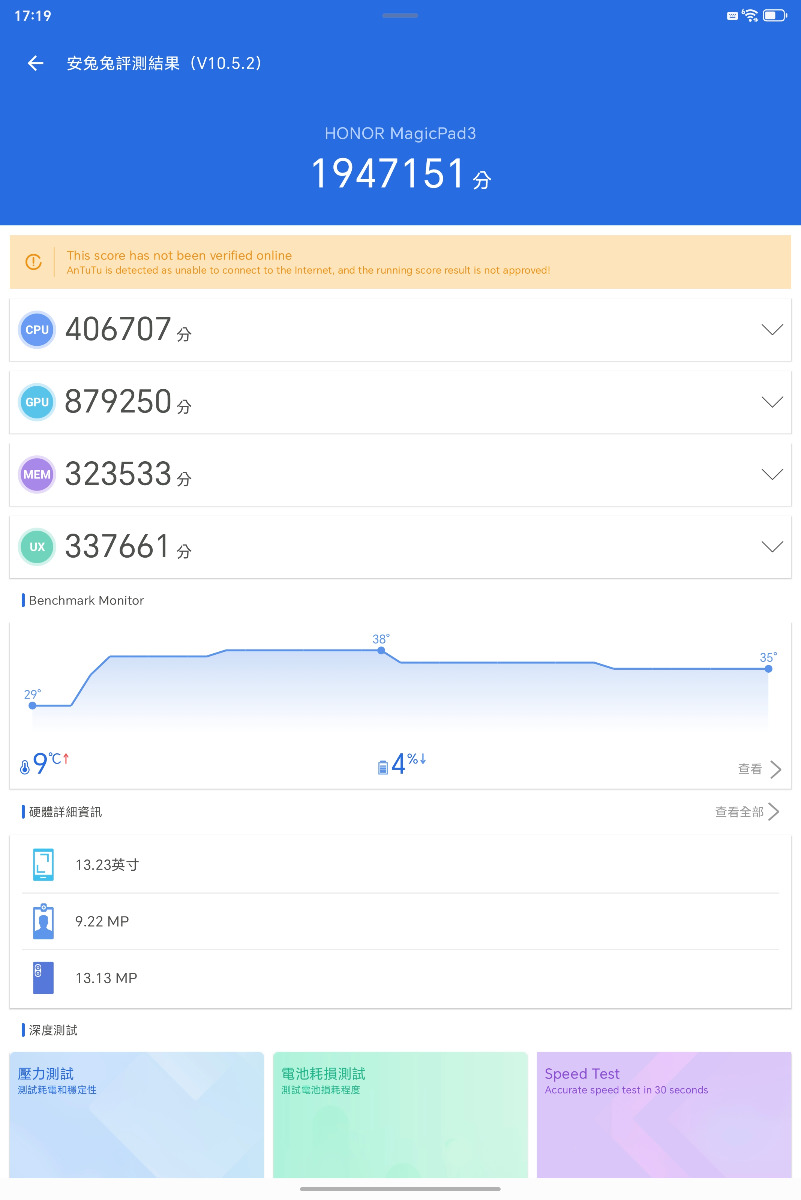Screen dimensions: 801x1200
Task: Open the 電池耗損測試 battery test card
Action: pyautogui.click(x=400, y=1114)
